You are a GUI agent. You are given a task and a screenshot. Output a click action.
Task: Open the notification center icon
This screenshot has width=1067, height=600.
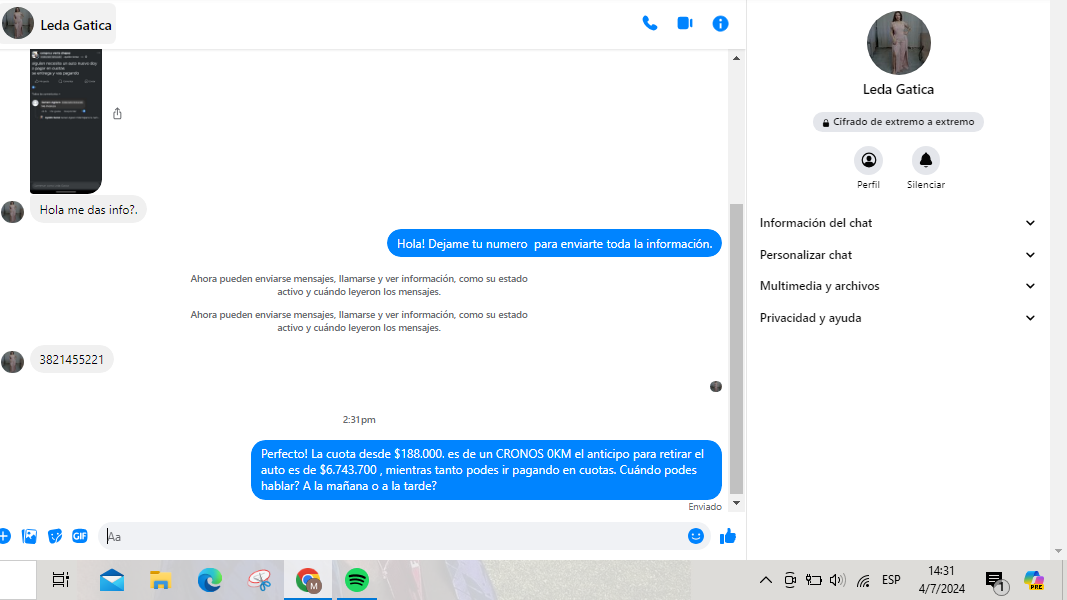[x=996, y=581]
